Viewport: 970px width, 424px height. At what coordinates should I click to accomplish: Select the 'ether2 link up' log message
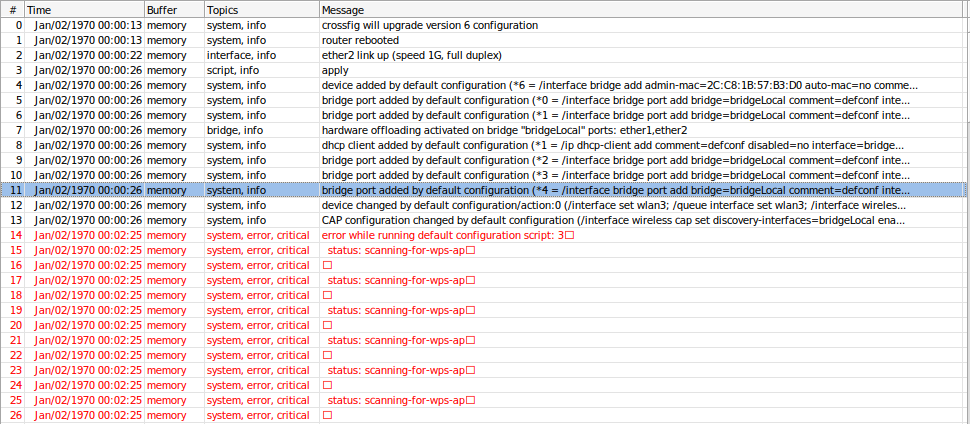pos(411,55)
